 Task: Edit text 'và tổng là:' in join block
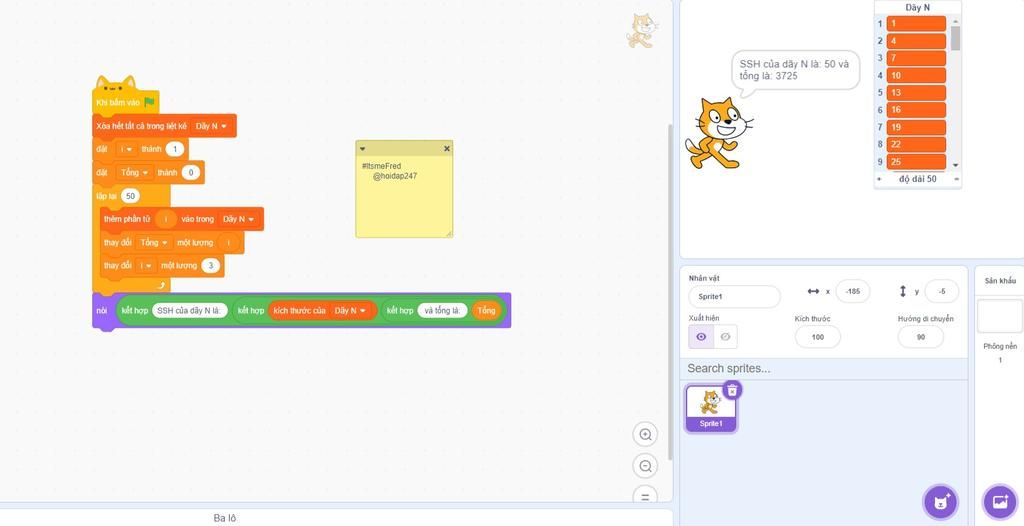[x=442, y=310]
